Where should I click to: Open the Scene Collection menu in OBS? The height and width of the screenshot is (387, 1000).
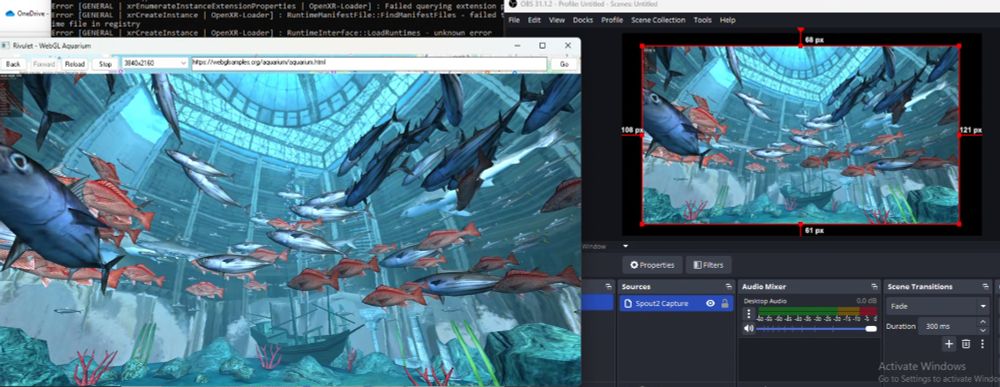[658, 20]
